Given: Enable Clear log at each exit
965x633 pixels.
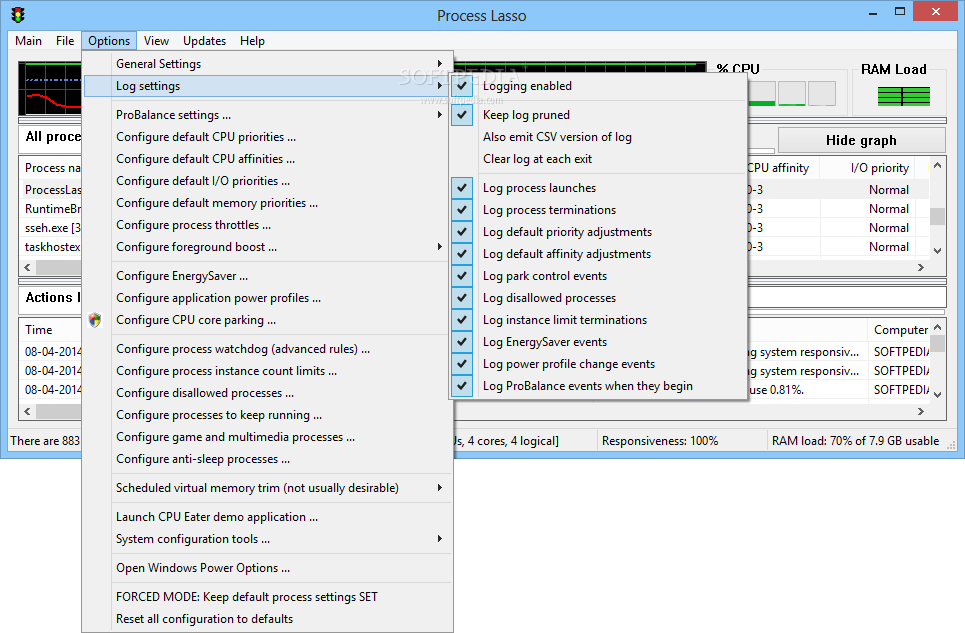Looking at the screenshot, I should tap(537, 159).
